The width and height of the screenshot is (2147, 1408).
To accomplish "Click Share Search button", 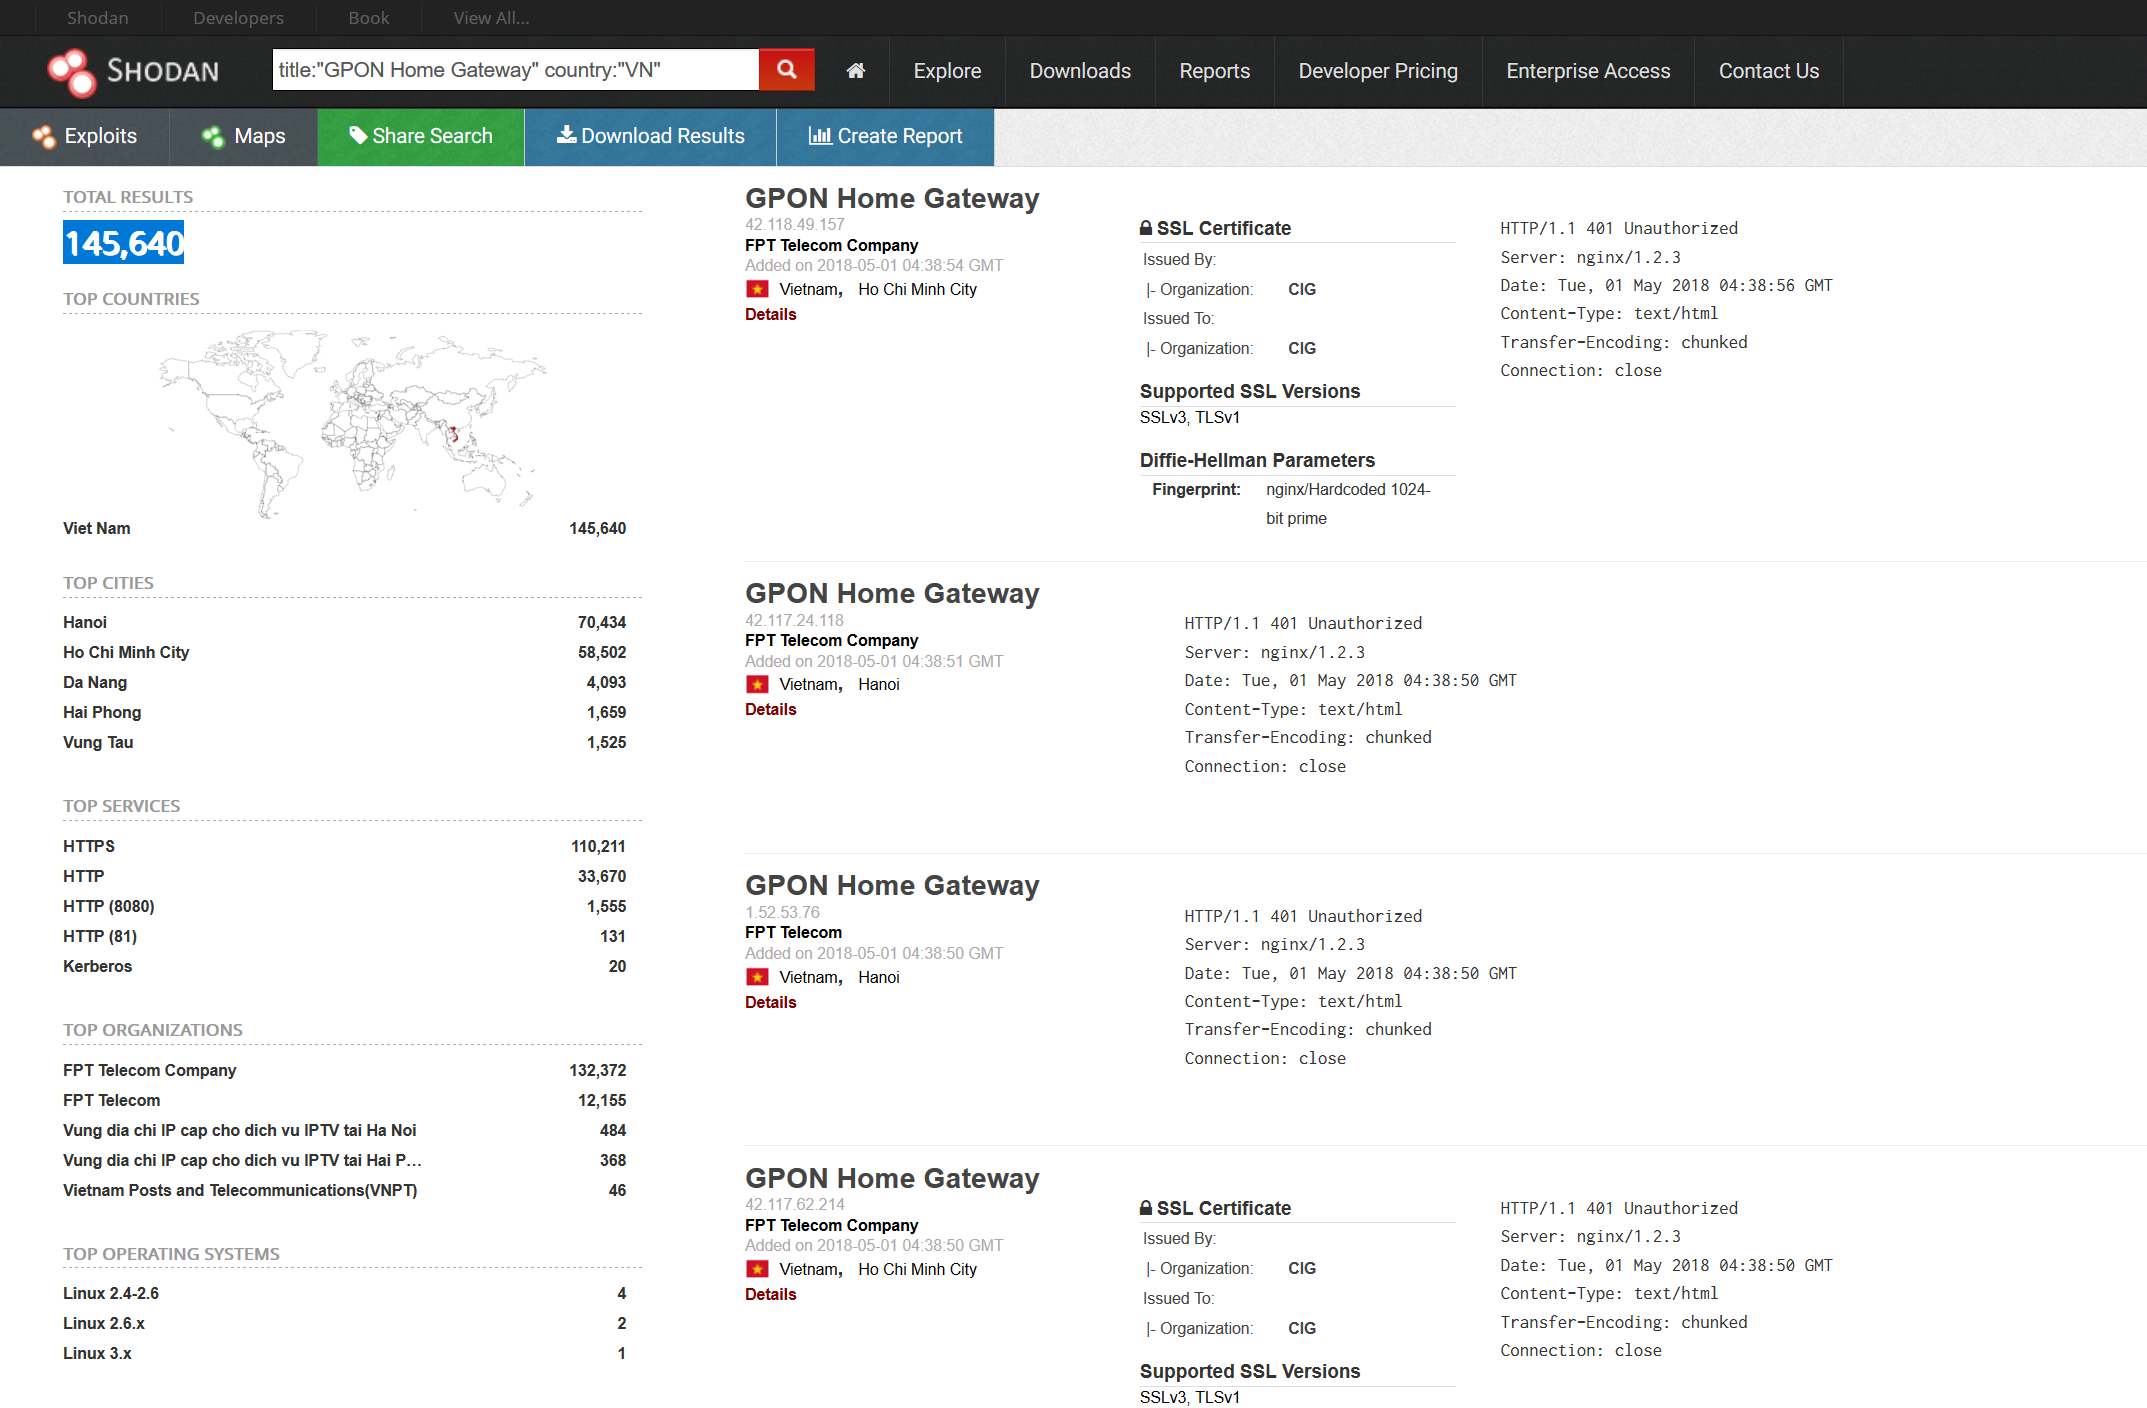I will pyautogui.click(x=421, y=137).
